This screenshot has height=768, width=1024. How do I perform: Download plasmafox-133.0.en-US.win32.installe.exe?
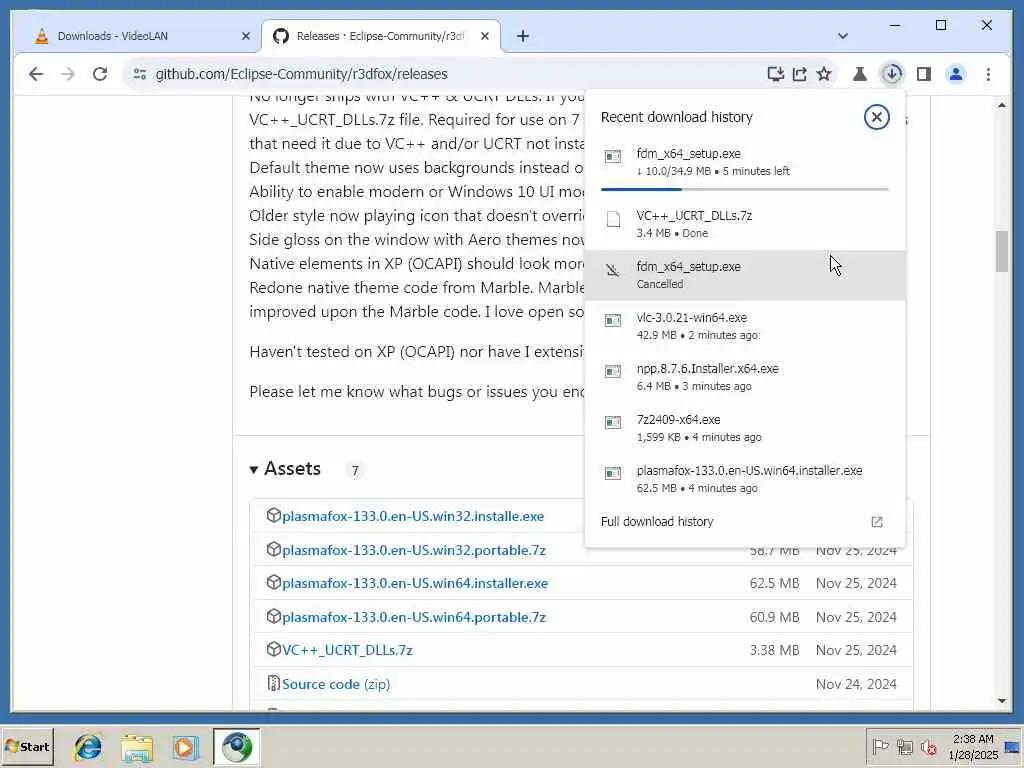click(413, 517)
